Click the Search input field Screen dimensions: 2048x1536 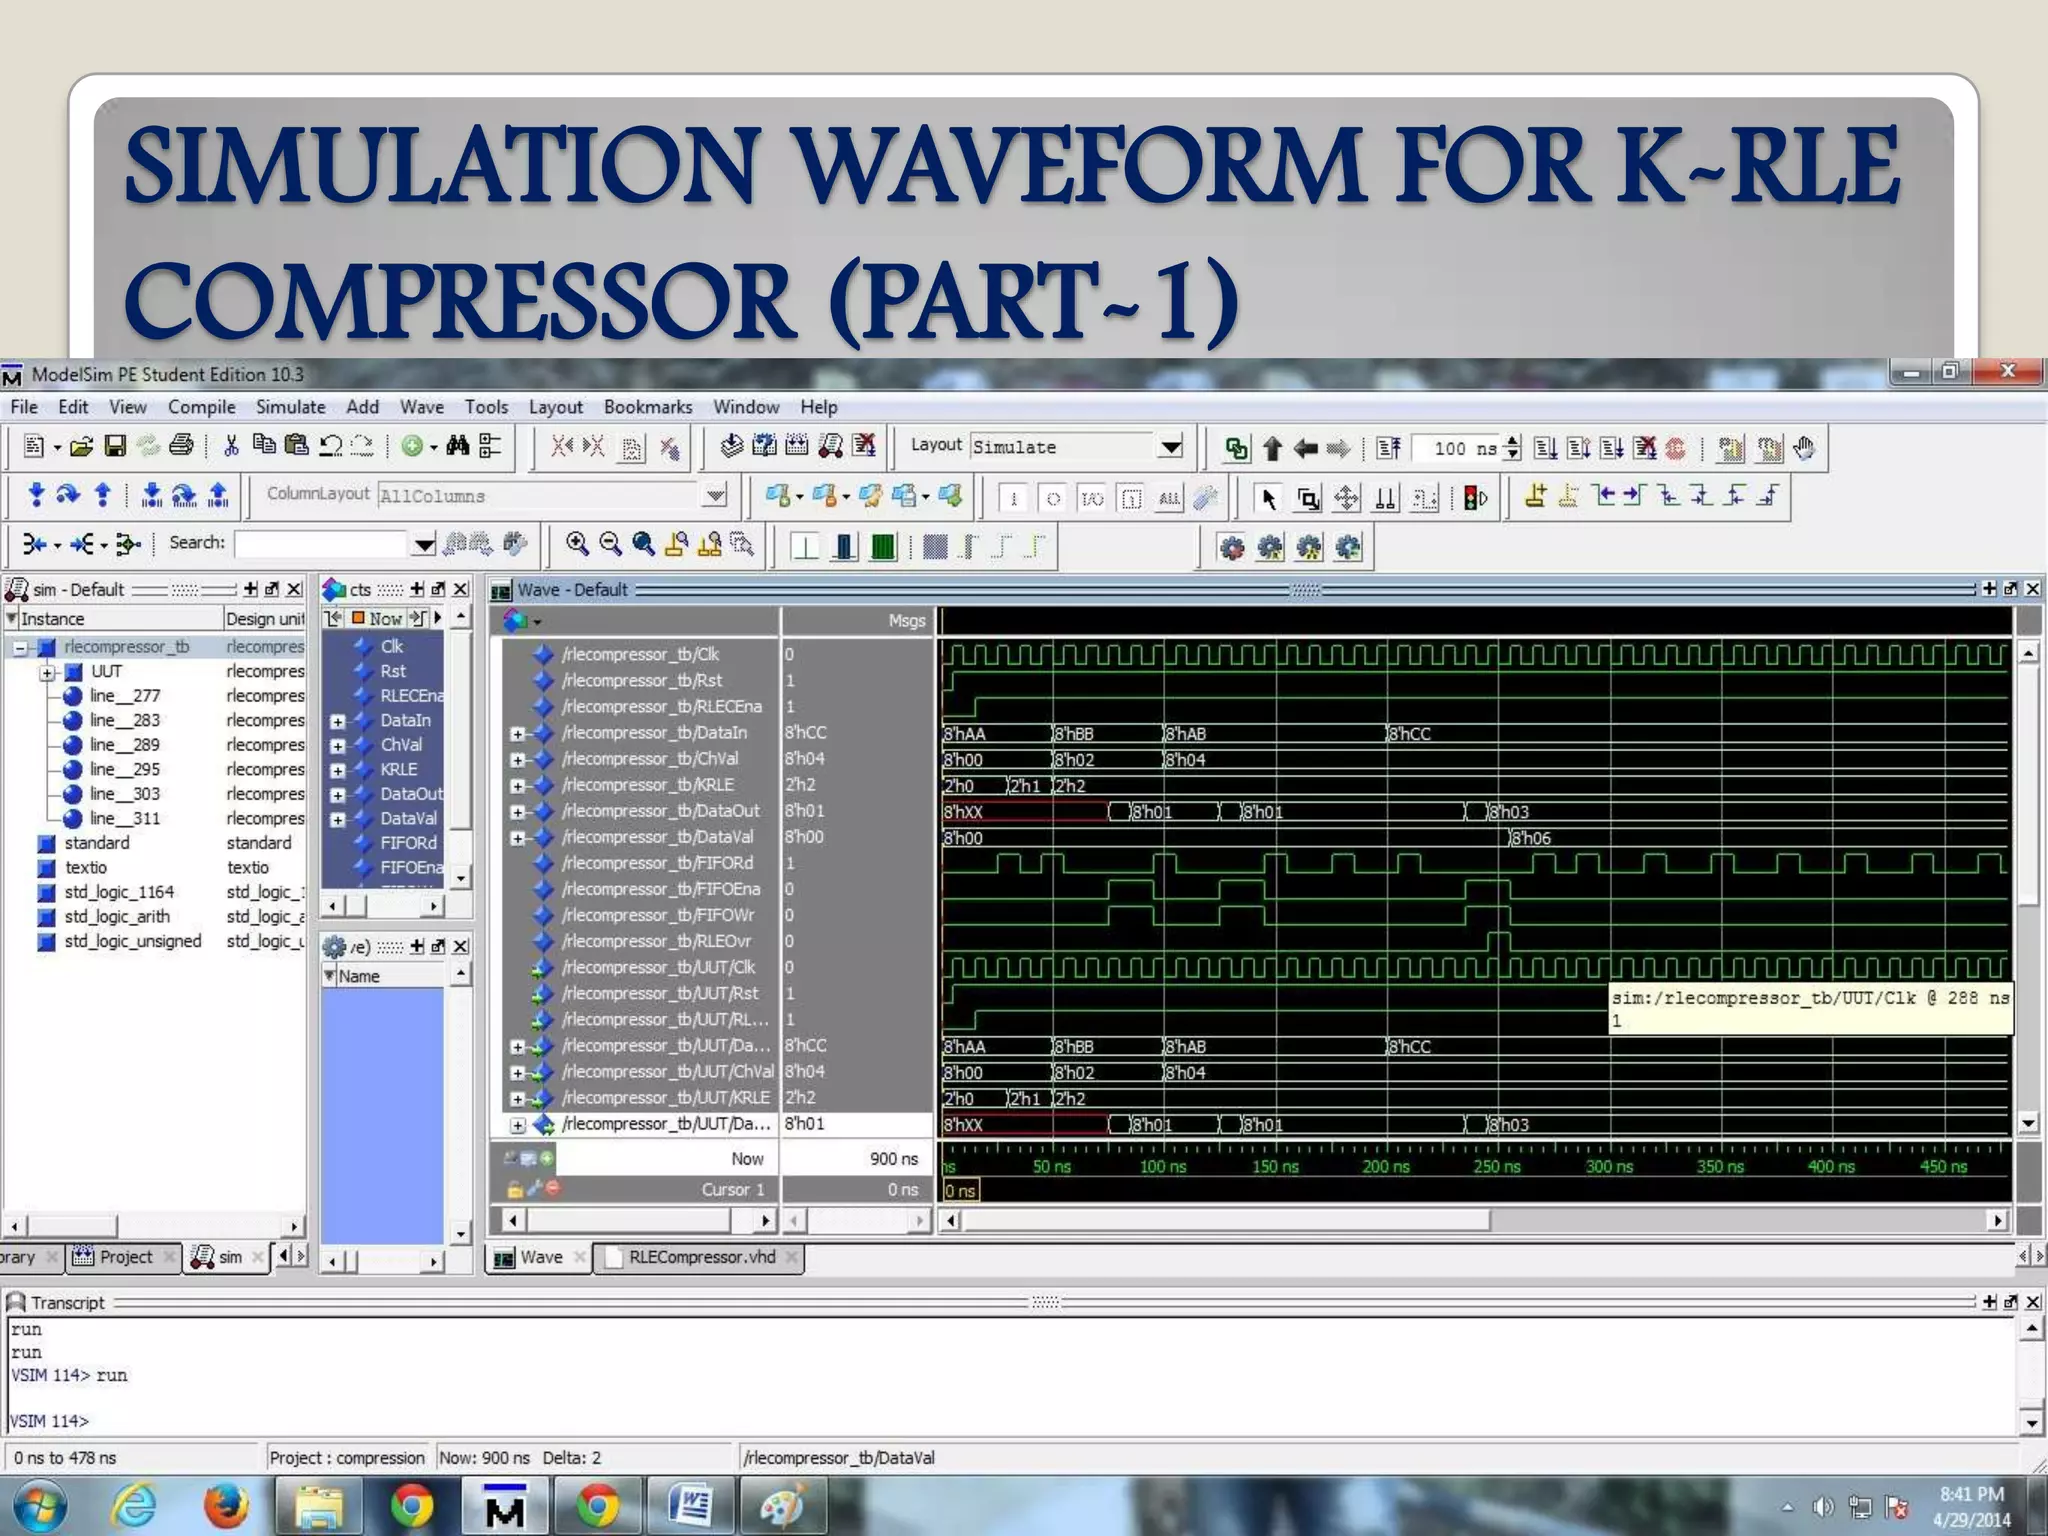(x=323, y=543)
